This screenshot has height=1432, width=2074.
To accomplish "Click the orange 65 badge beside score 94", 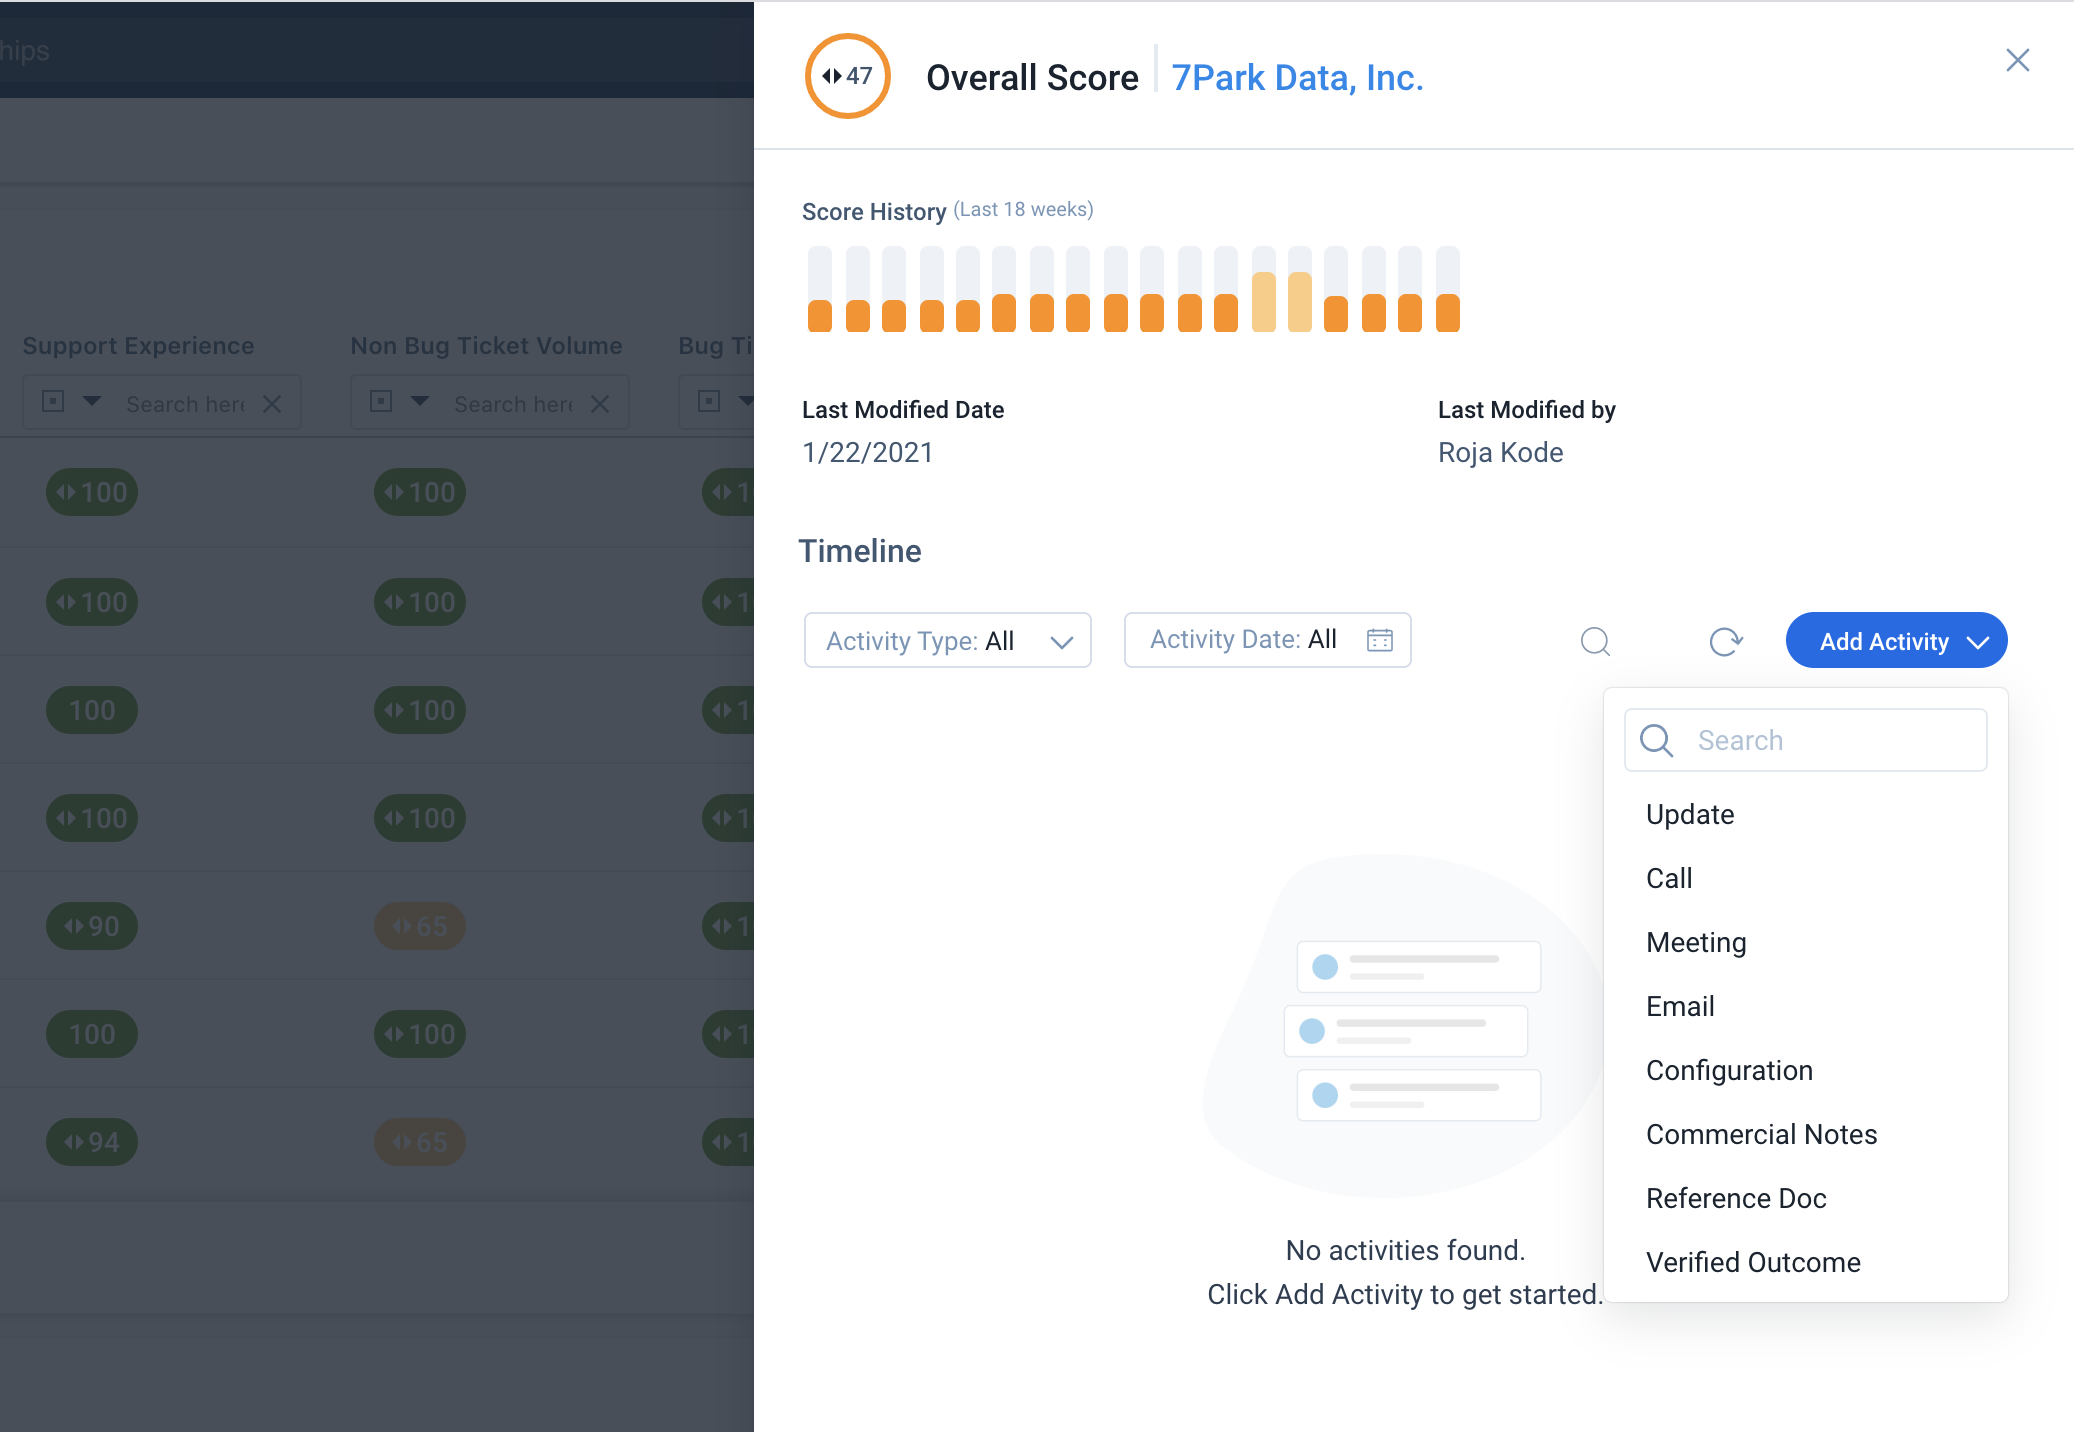I will 420,1142.
